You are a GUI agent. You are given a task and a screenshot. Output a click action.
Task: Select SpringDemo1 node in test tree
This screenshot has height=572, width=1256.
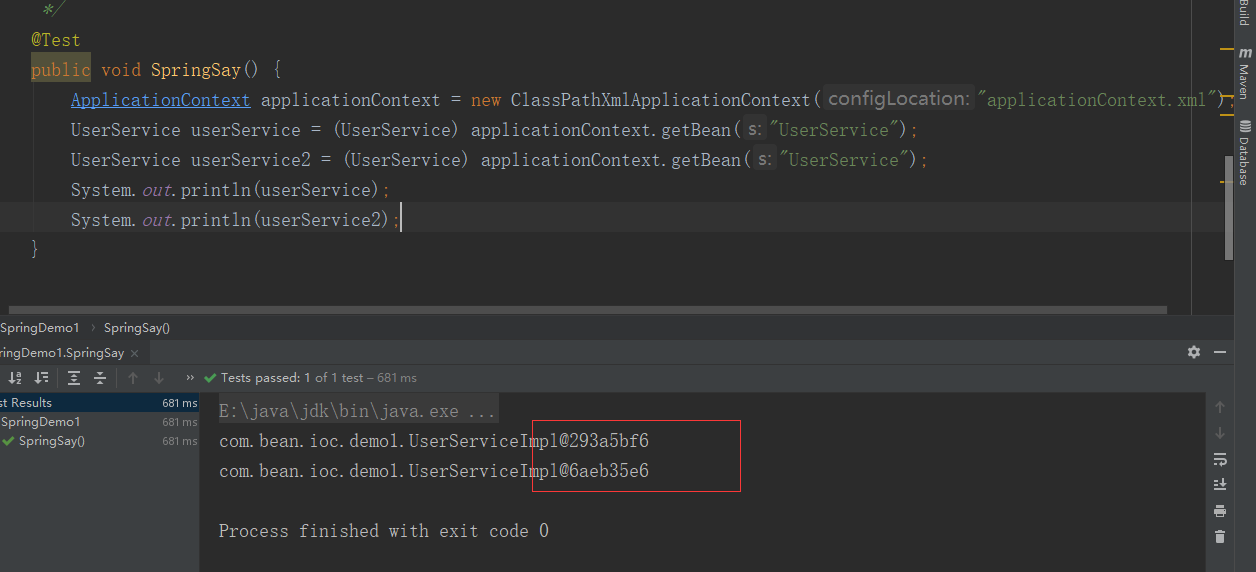(x=100, y=422)
